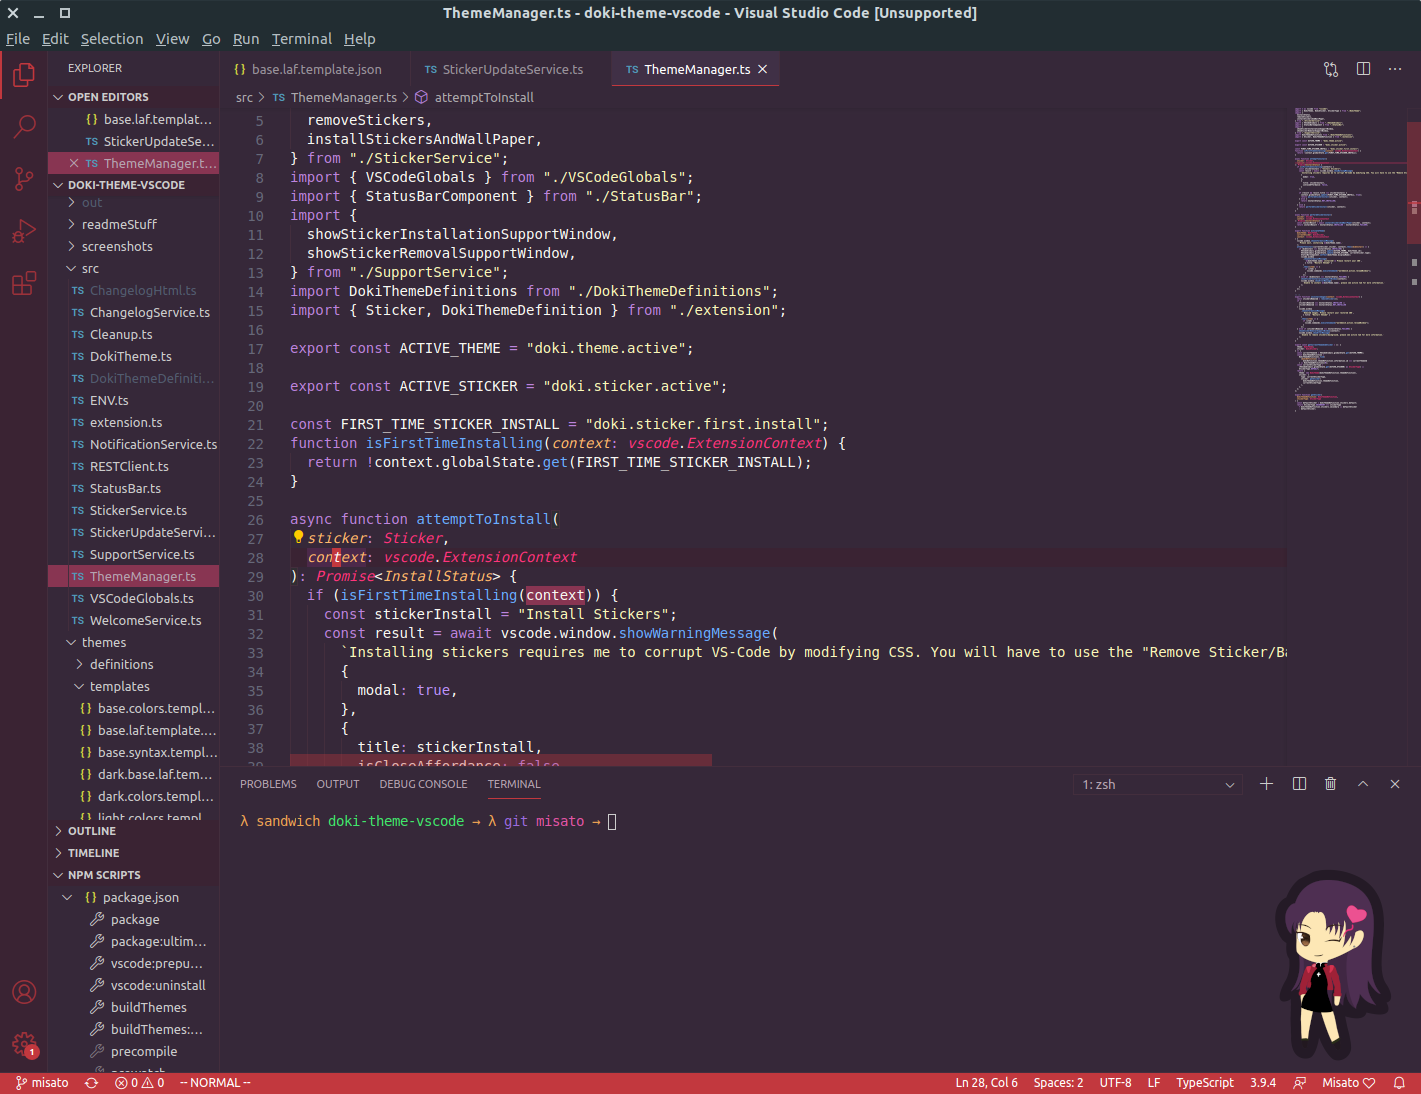Collapse the Open Editors section
The width and height of the screenshot is (1421, 1094).
tap(133, 97)
